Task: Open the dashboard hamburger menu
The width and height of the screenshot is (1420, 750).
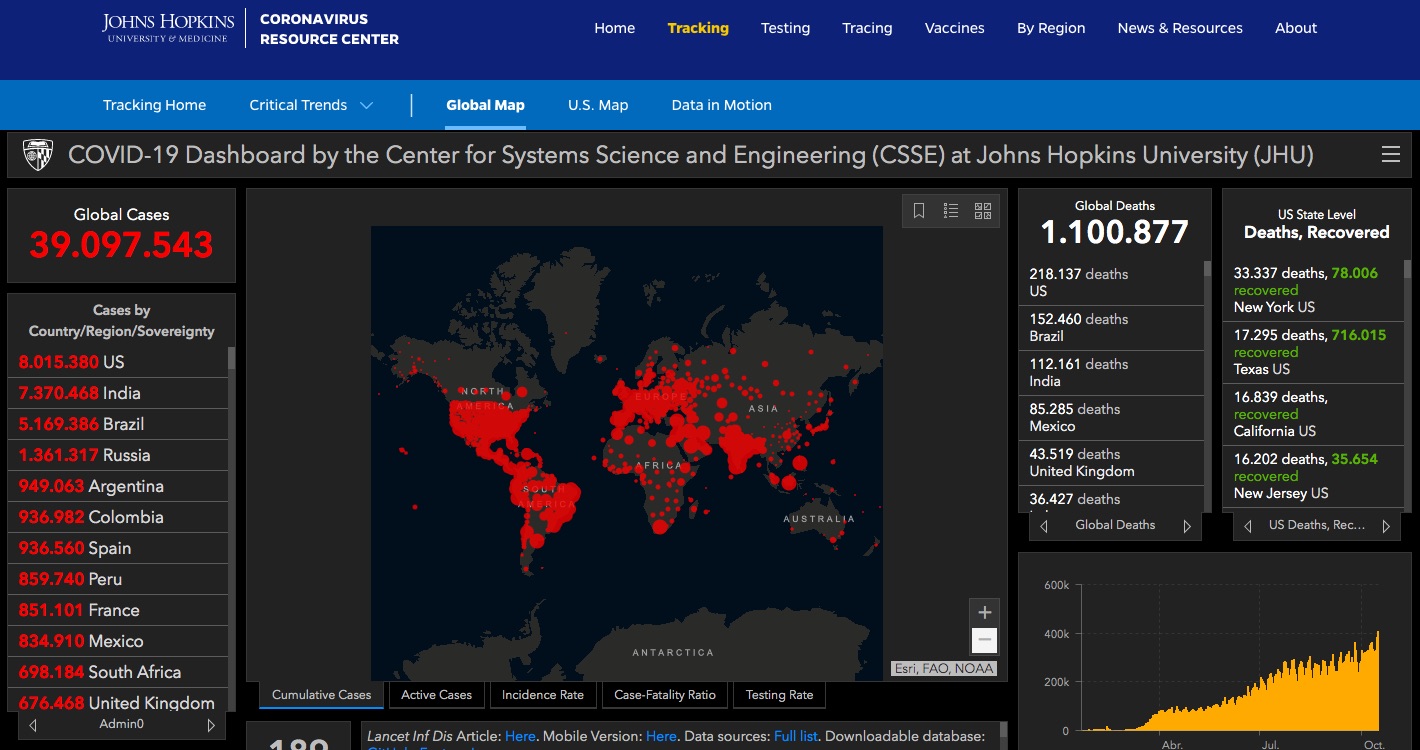Action: [x=1390, y=154]
